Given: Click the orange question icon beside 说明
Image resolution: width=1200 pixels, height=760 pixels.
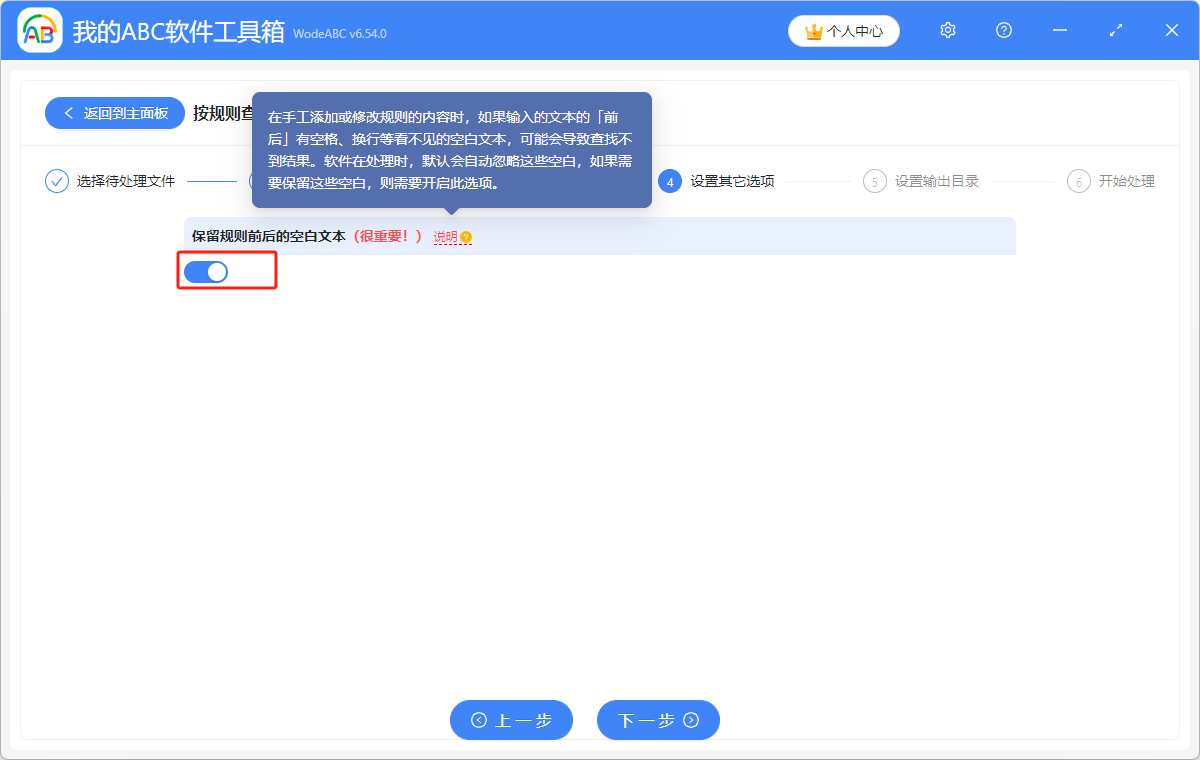Looking at the screenshot, I should click(x=468, y=235).
